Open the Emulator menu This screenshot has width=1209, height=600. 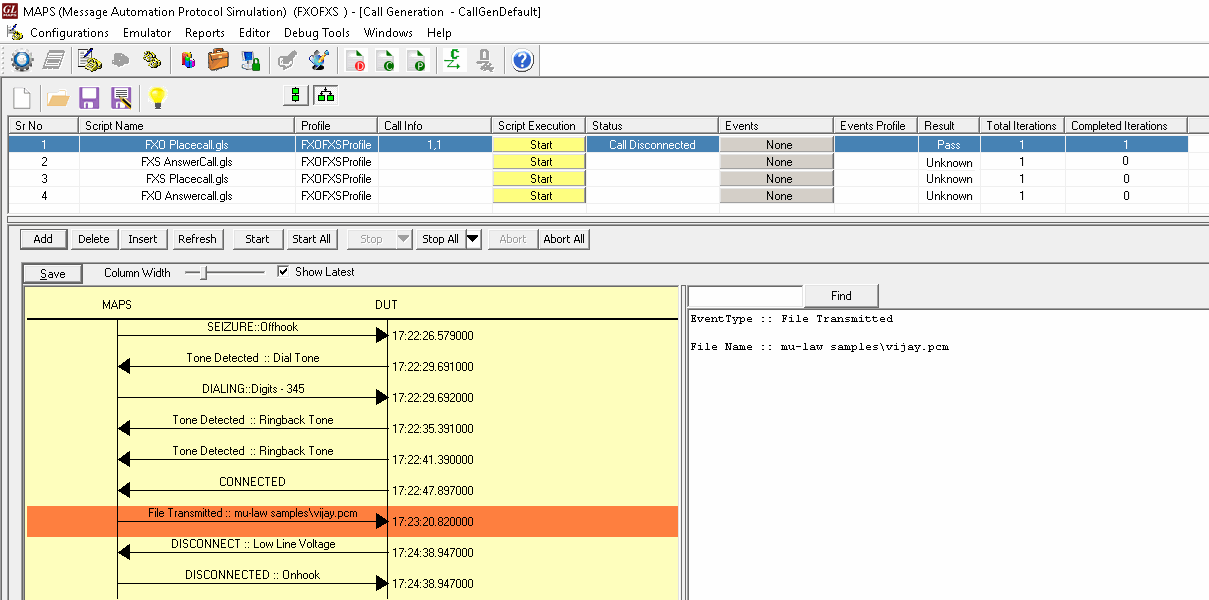pos(146,33)
